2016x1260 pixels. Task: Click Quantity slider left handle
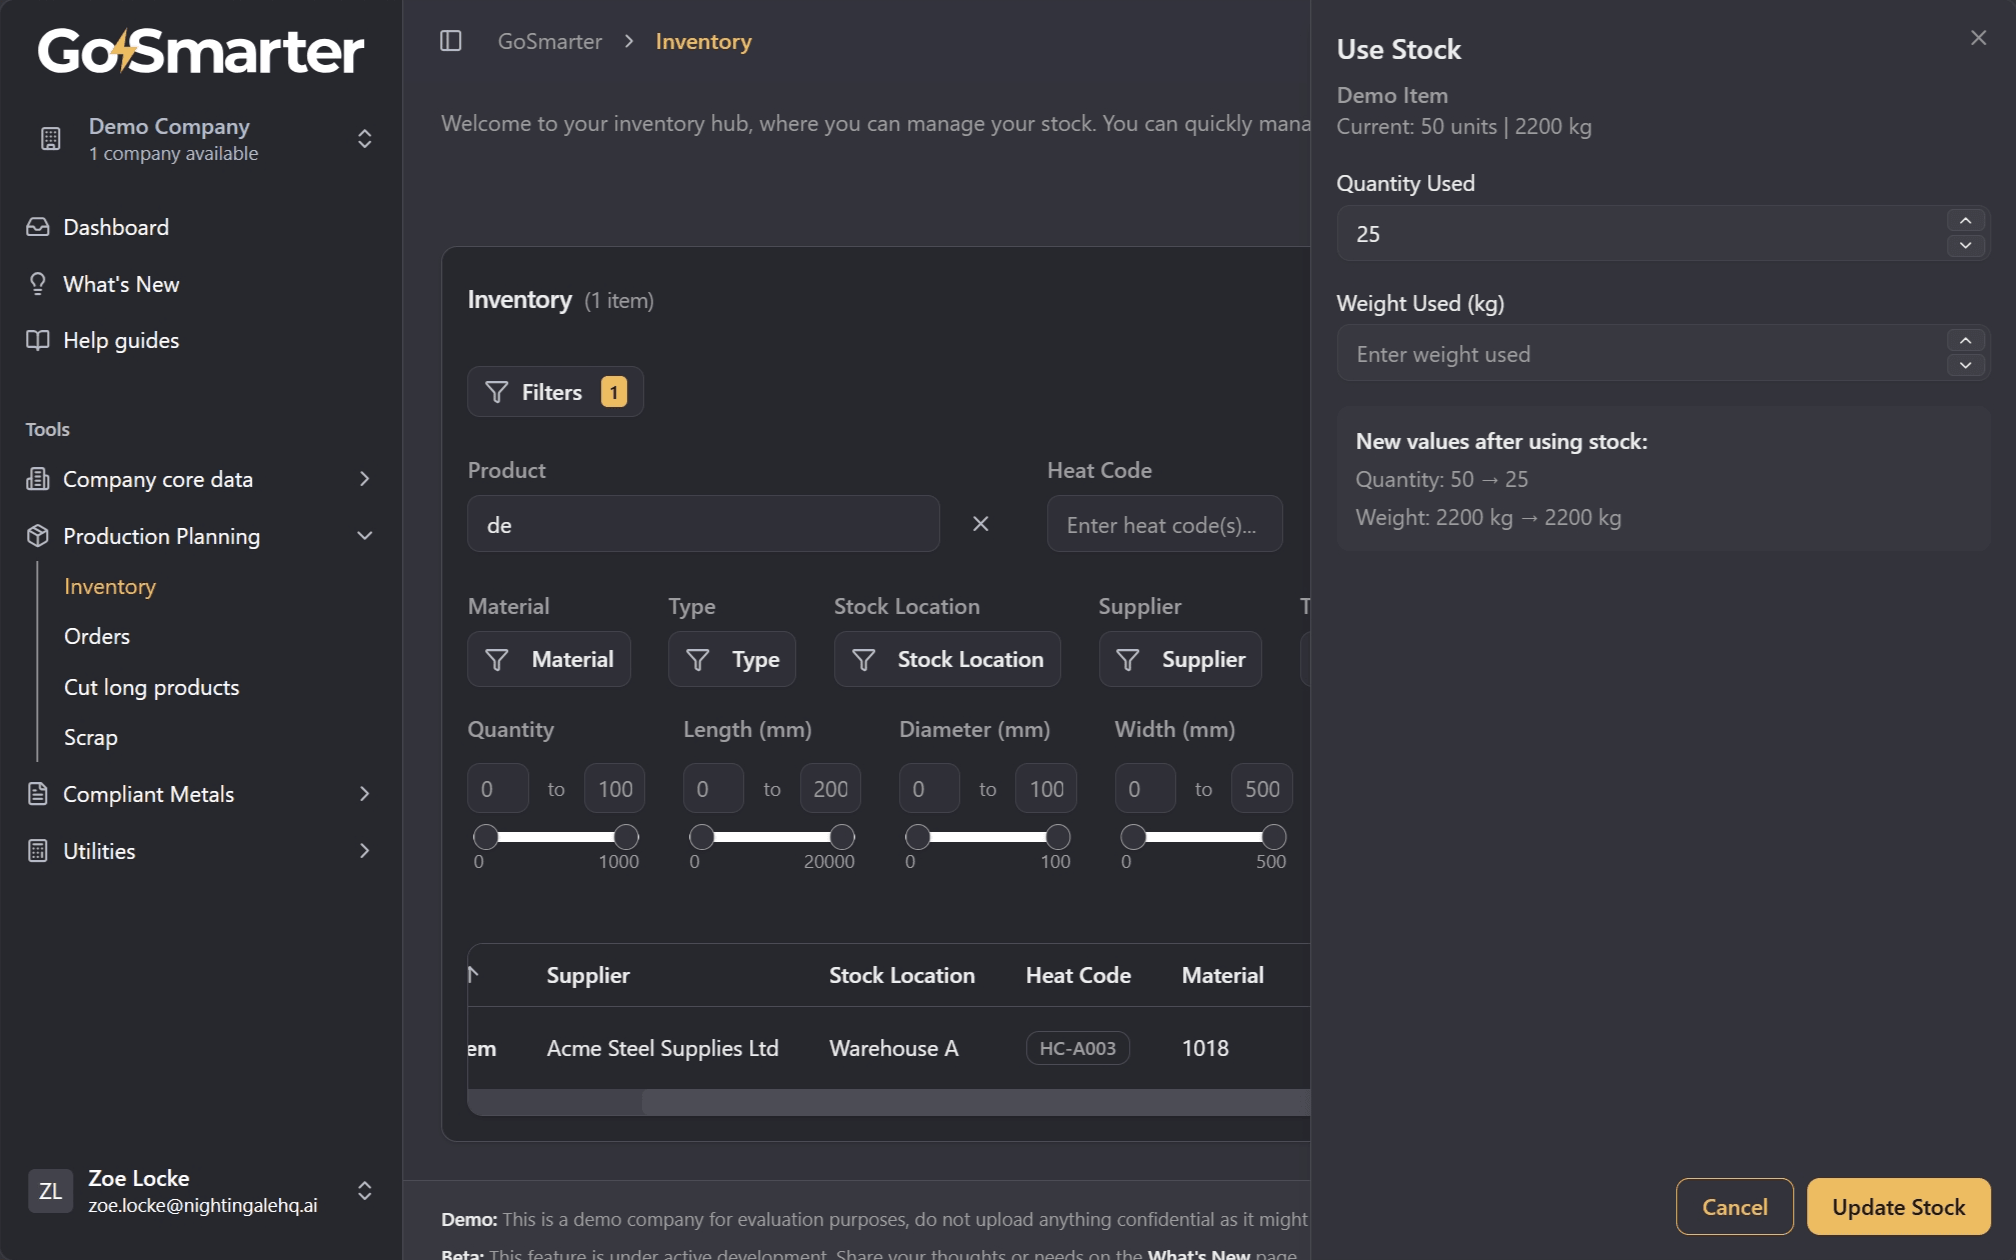(x=486, y=836)
